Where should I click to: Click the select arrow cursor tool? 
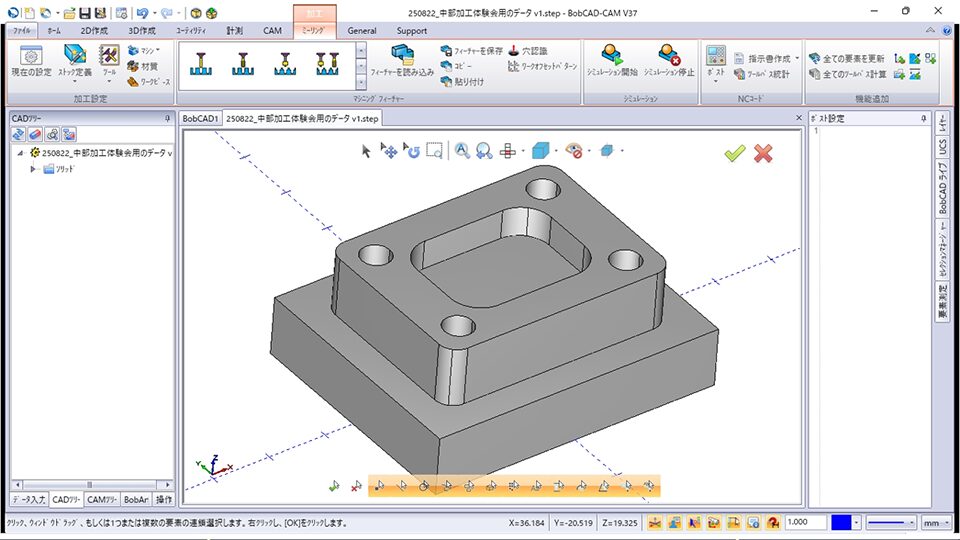coord(366,151)
